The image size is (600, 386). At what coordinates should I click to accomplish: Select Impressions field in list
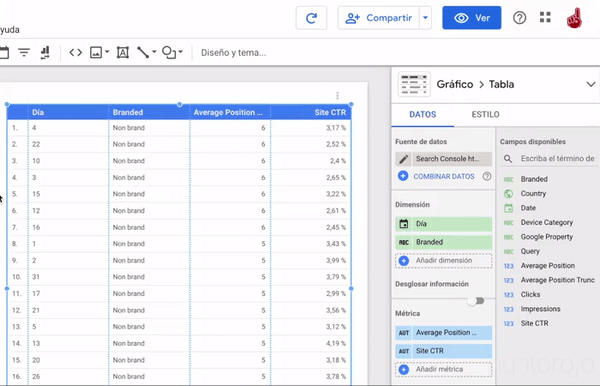point(540,309)
